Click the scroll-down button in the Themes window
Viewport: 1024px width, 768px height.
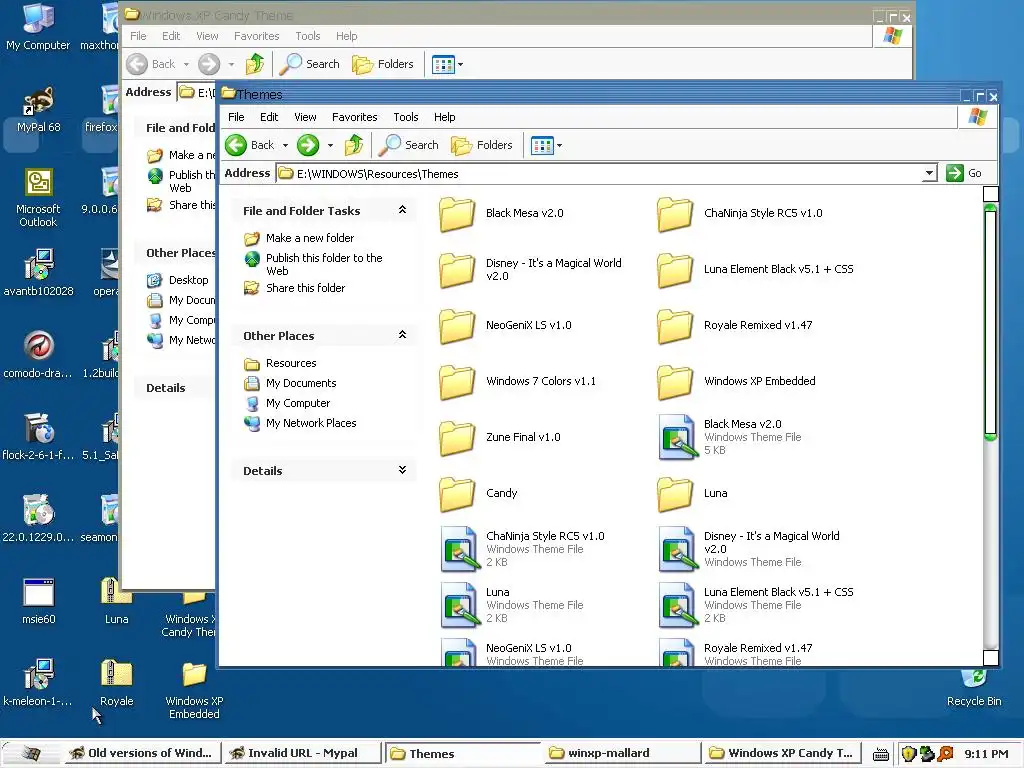coord(990,658)
